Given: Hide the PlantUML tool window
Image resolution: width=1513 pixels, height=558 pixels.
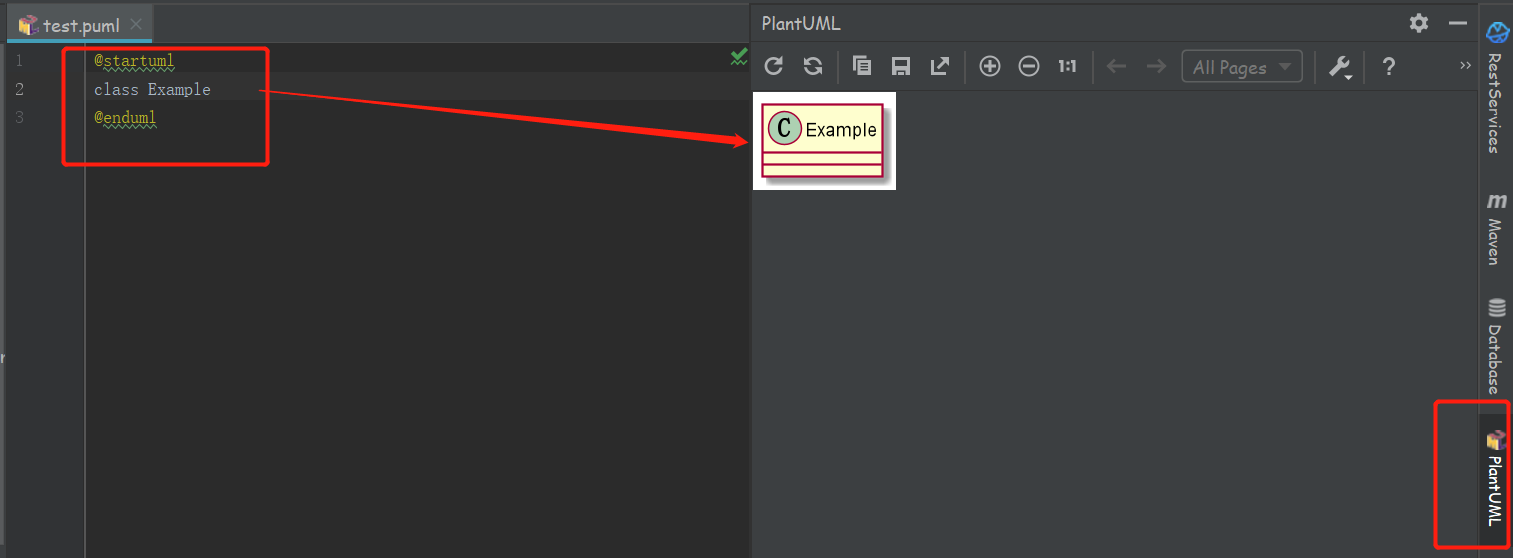Looking at the screenshot, I should coord(1457,23).
